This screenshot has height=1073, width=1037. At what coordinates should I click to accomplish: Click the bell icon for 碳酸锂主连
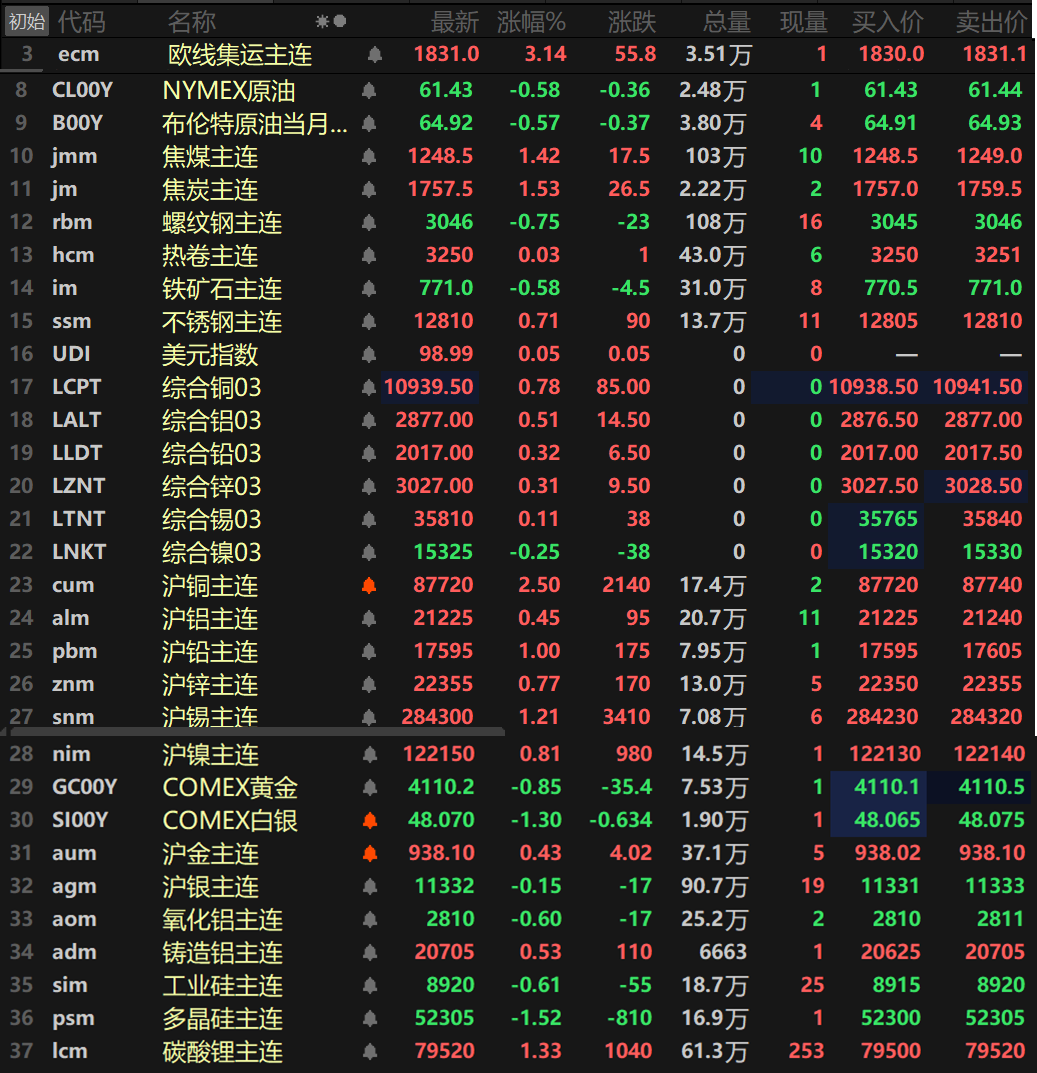[369, 1052]
